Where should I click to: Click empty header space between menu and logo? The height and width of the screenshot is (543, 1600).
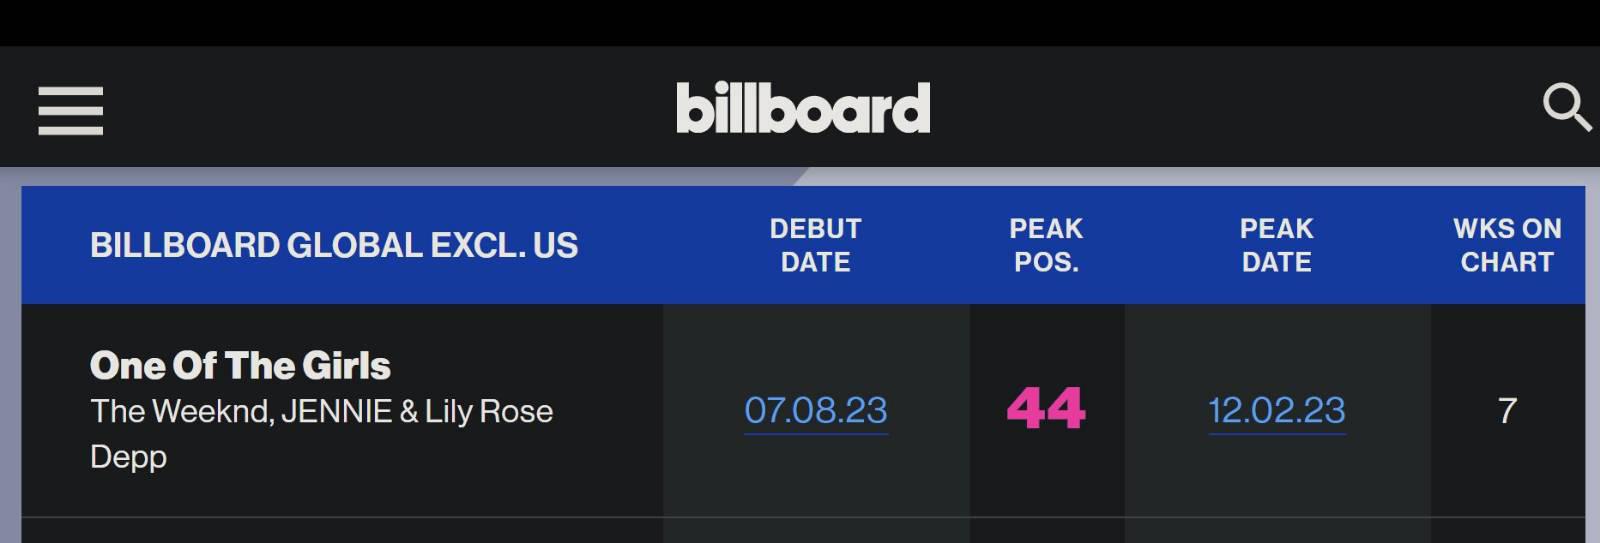pyautogui.click(x=390, y=108)
